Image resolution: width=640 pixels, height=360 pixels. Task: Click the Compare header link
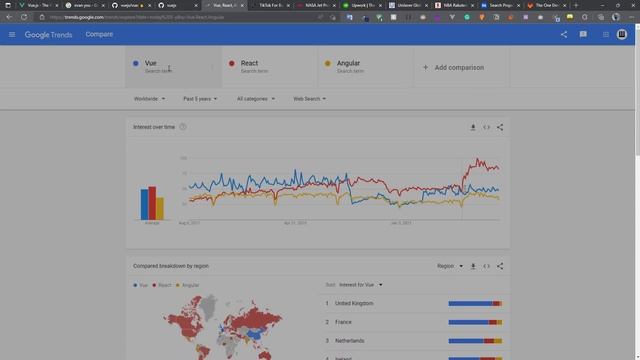point(99,34)
